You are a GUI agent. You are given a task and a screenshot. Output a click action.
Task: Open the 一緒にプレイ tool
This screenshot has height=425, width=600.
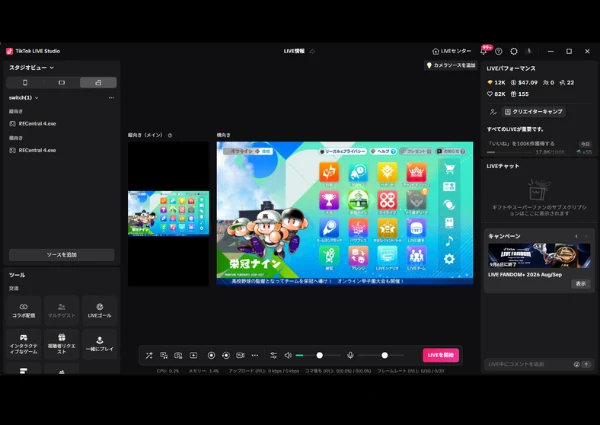pyautogui.click(x=99, y=344)
